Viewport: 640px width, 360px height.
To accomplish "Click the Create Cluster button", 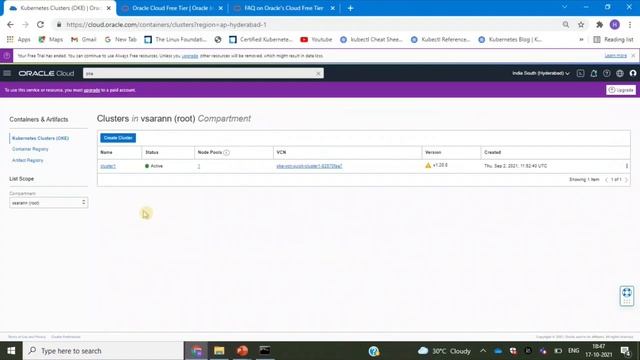I will coord(118,138).
